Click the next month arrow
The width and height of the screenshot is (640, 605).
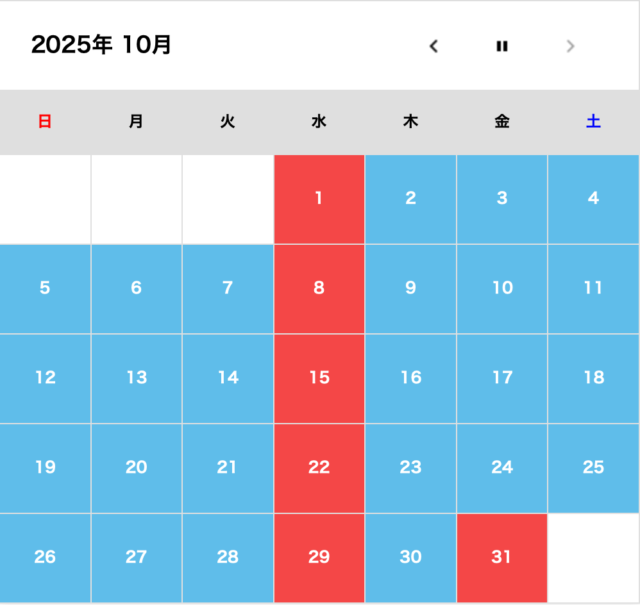(570, 46)
